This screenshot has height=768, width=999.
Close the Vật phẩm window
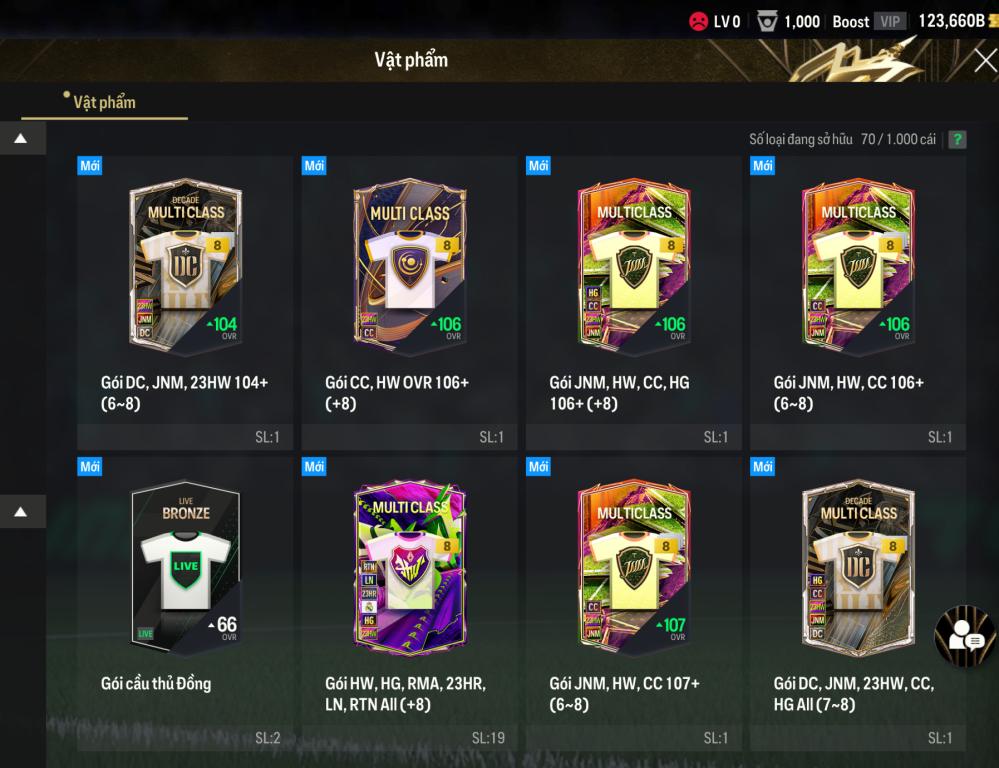[986, 61]
